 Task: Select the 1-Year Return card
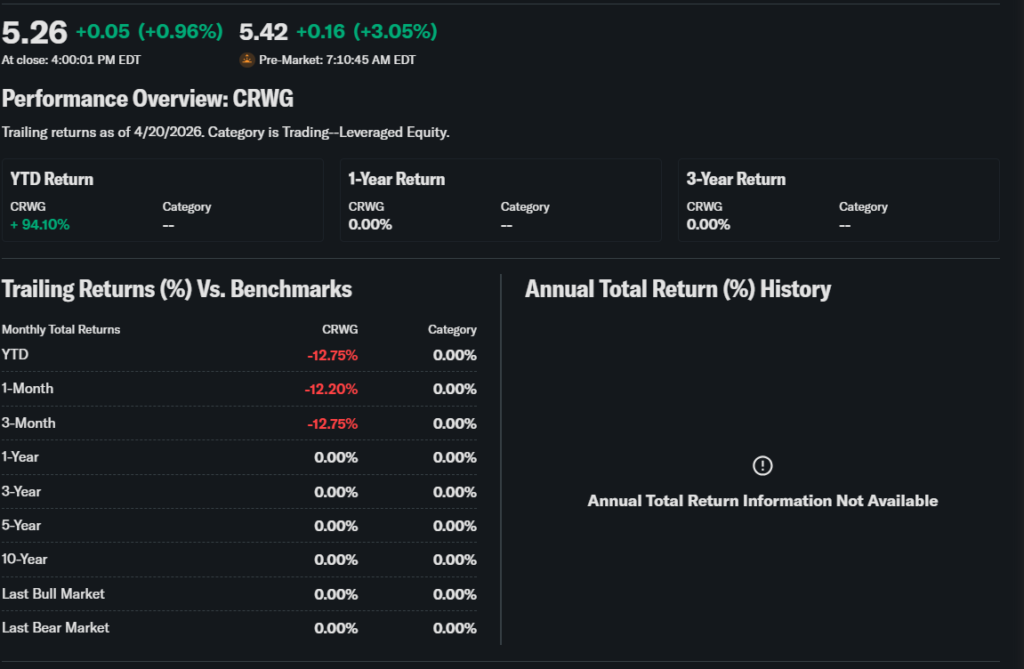pos(500,200)
